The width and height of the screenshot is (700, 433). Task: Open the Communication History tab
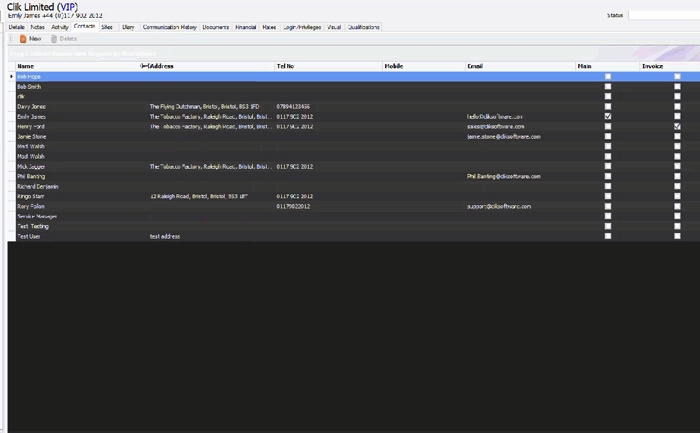point(170,27)
